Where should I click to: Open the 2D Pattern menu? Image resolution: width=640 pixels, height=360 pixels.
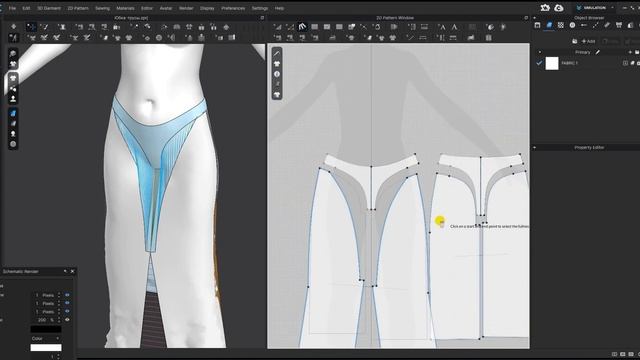(78, 8)
